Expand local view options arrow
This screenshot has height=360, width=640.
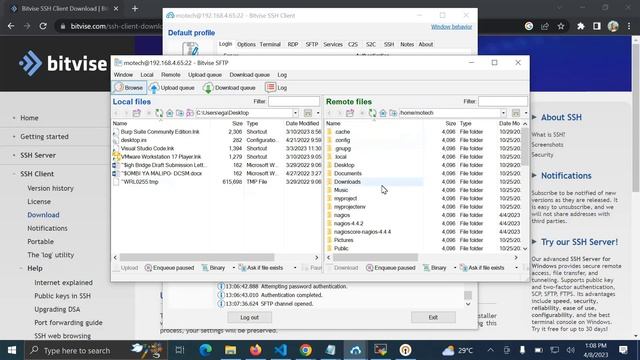click(x=318, y=113)
